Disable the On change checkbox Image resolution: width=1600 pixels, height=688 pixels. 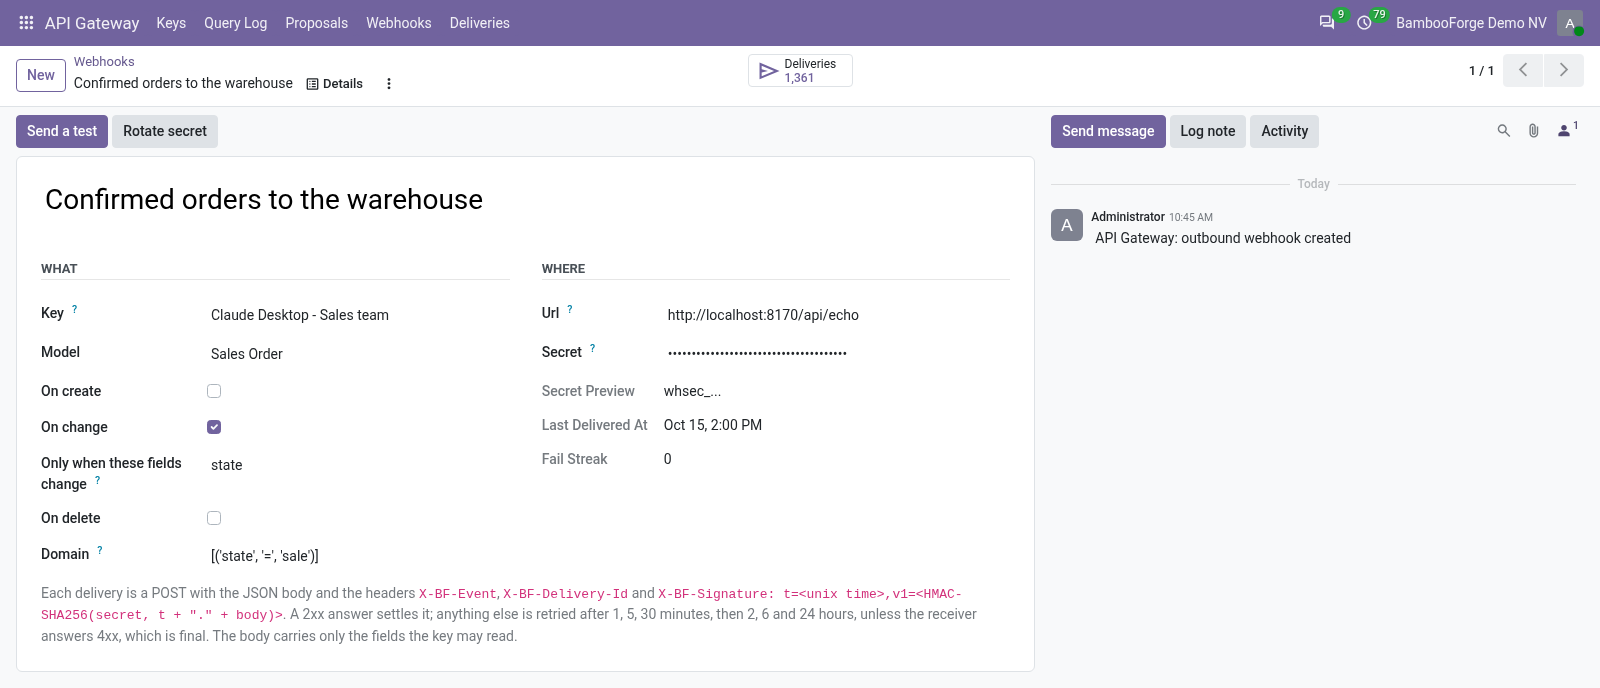tap(214, 427)
